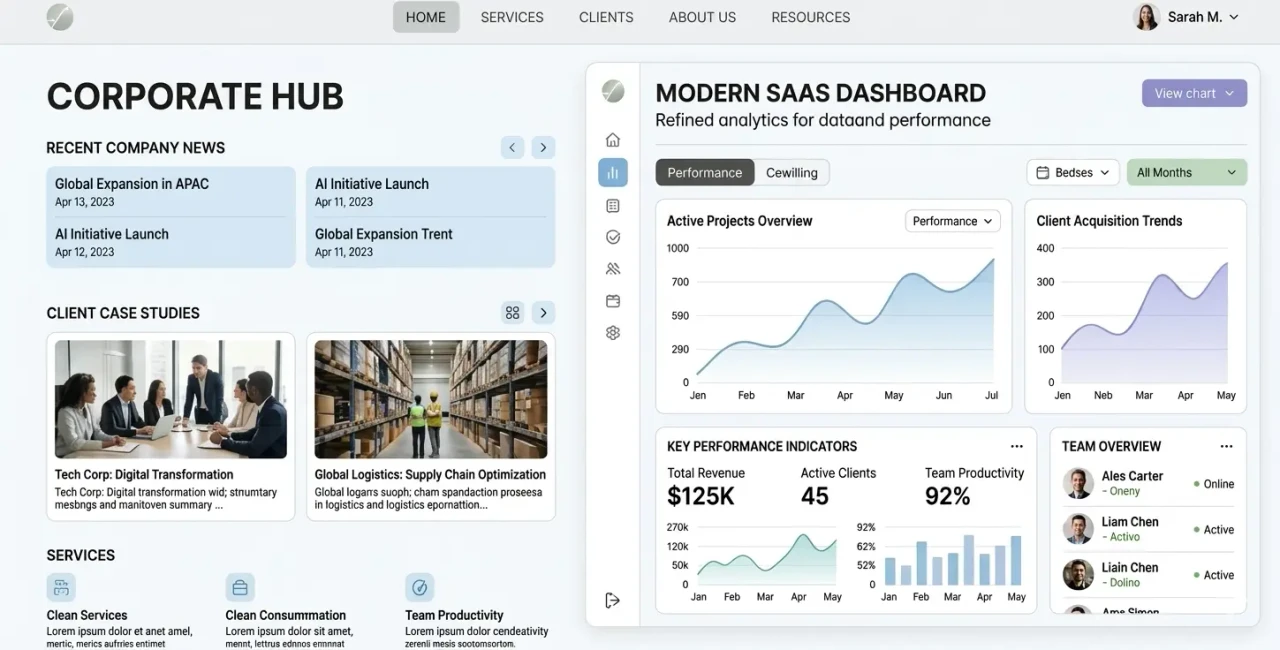Click the Clean Consummation label
1280x650 pixels.
286,615
